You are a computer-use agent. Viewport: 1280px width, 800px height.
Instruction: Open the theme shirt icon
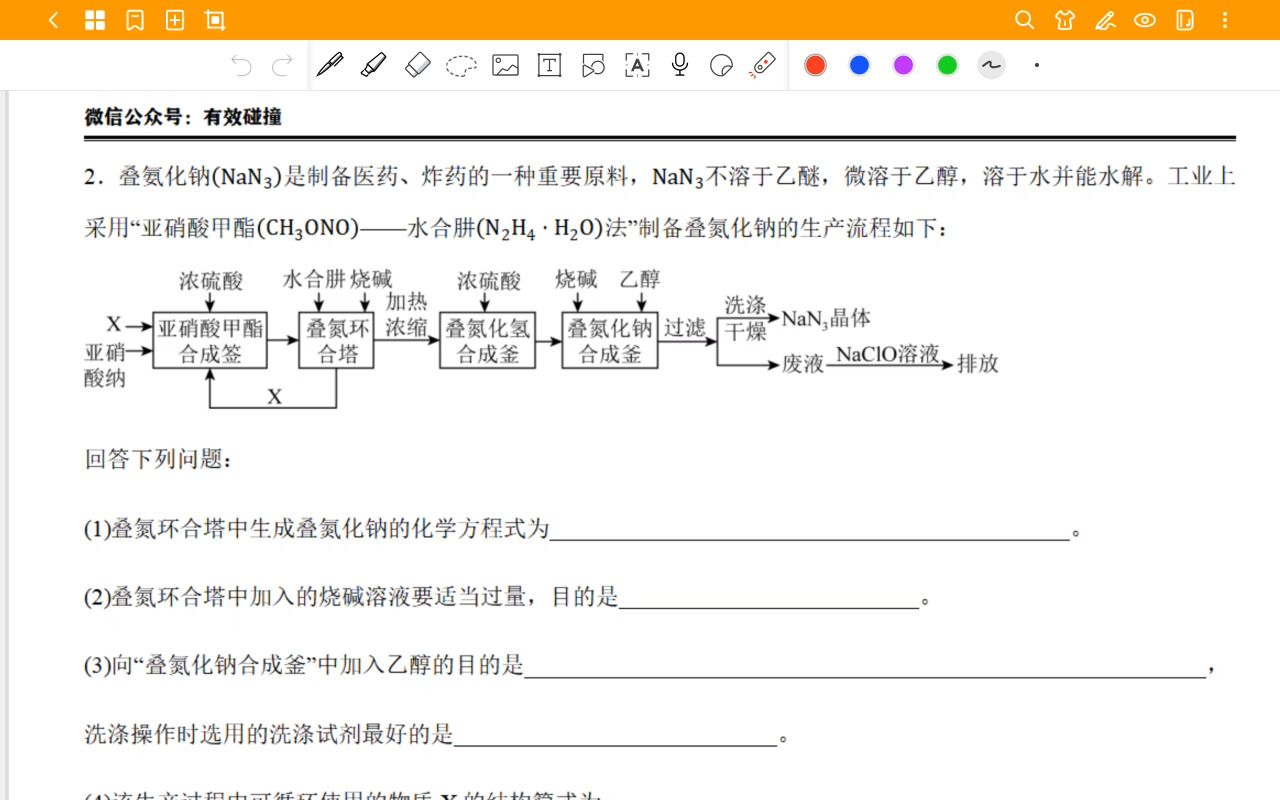(1065, 20)
